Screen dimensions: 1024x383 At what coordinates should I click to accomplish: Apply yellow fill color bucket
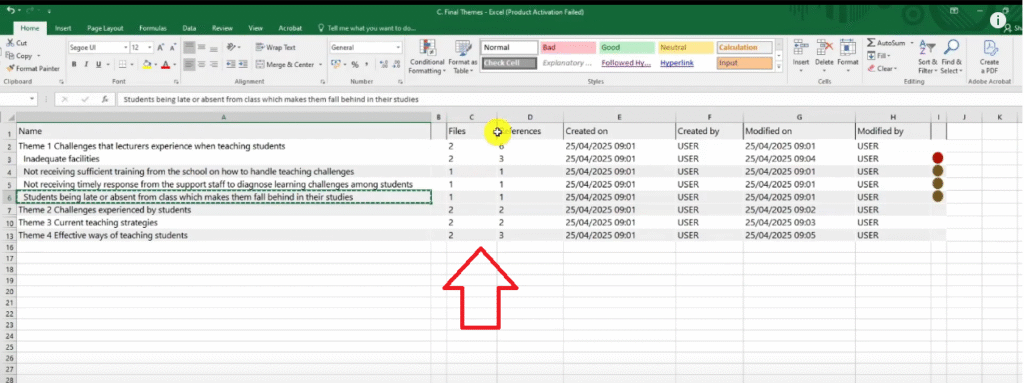146,65
